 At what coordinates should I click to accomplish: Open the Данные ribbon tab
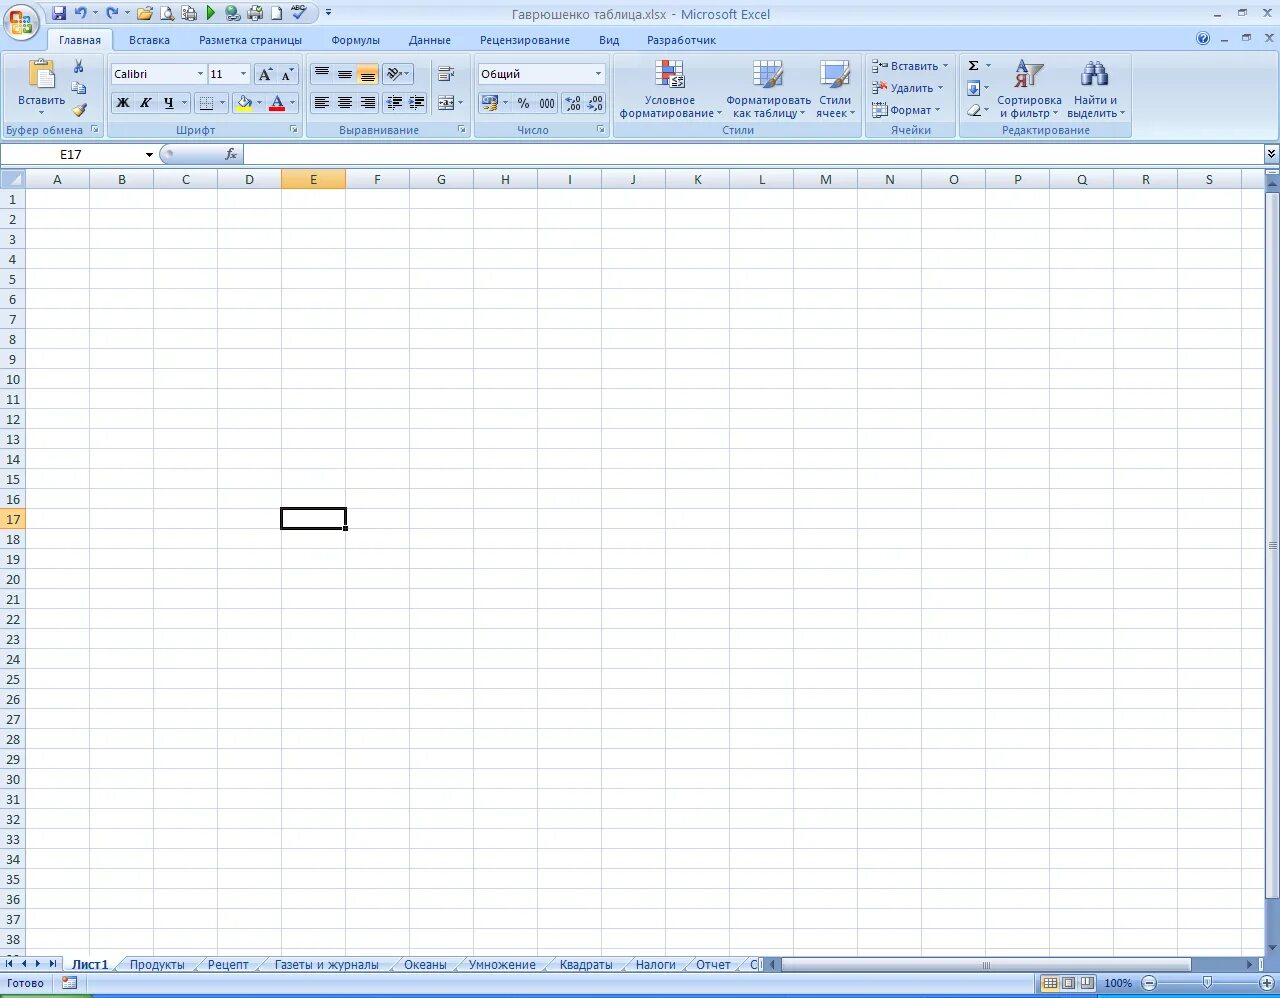tap(430, 40)
